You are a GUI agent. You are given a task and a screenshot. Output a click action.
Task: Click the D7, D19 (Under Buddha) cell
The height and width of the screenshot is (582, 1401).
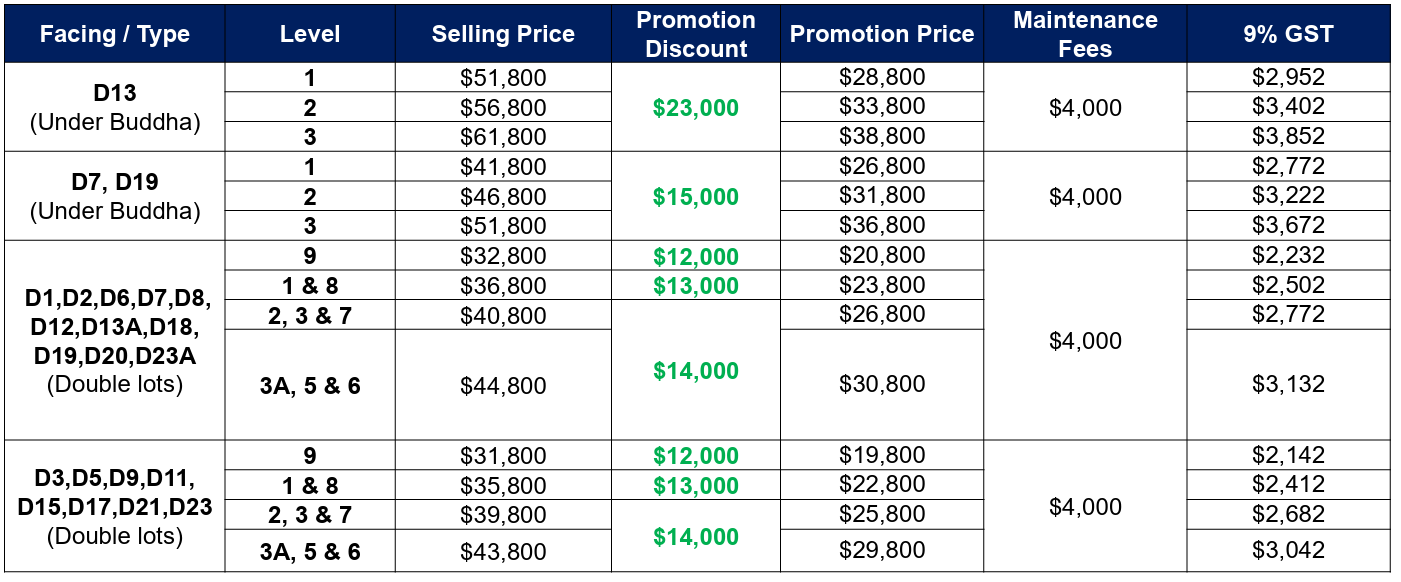115,196
